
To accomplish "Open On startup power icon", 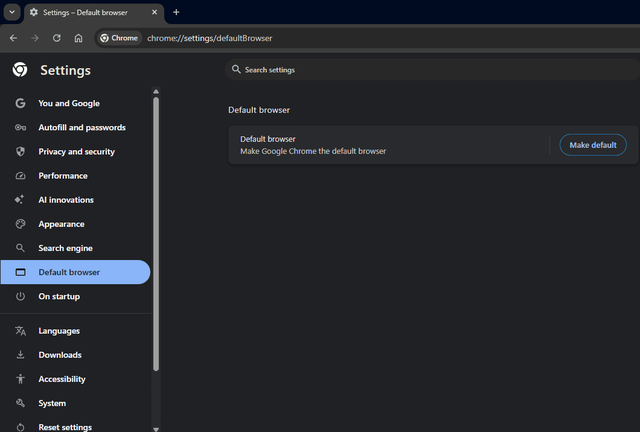I will (20, 296).
